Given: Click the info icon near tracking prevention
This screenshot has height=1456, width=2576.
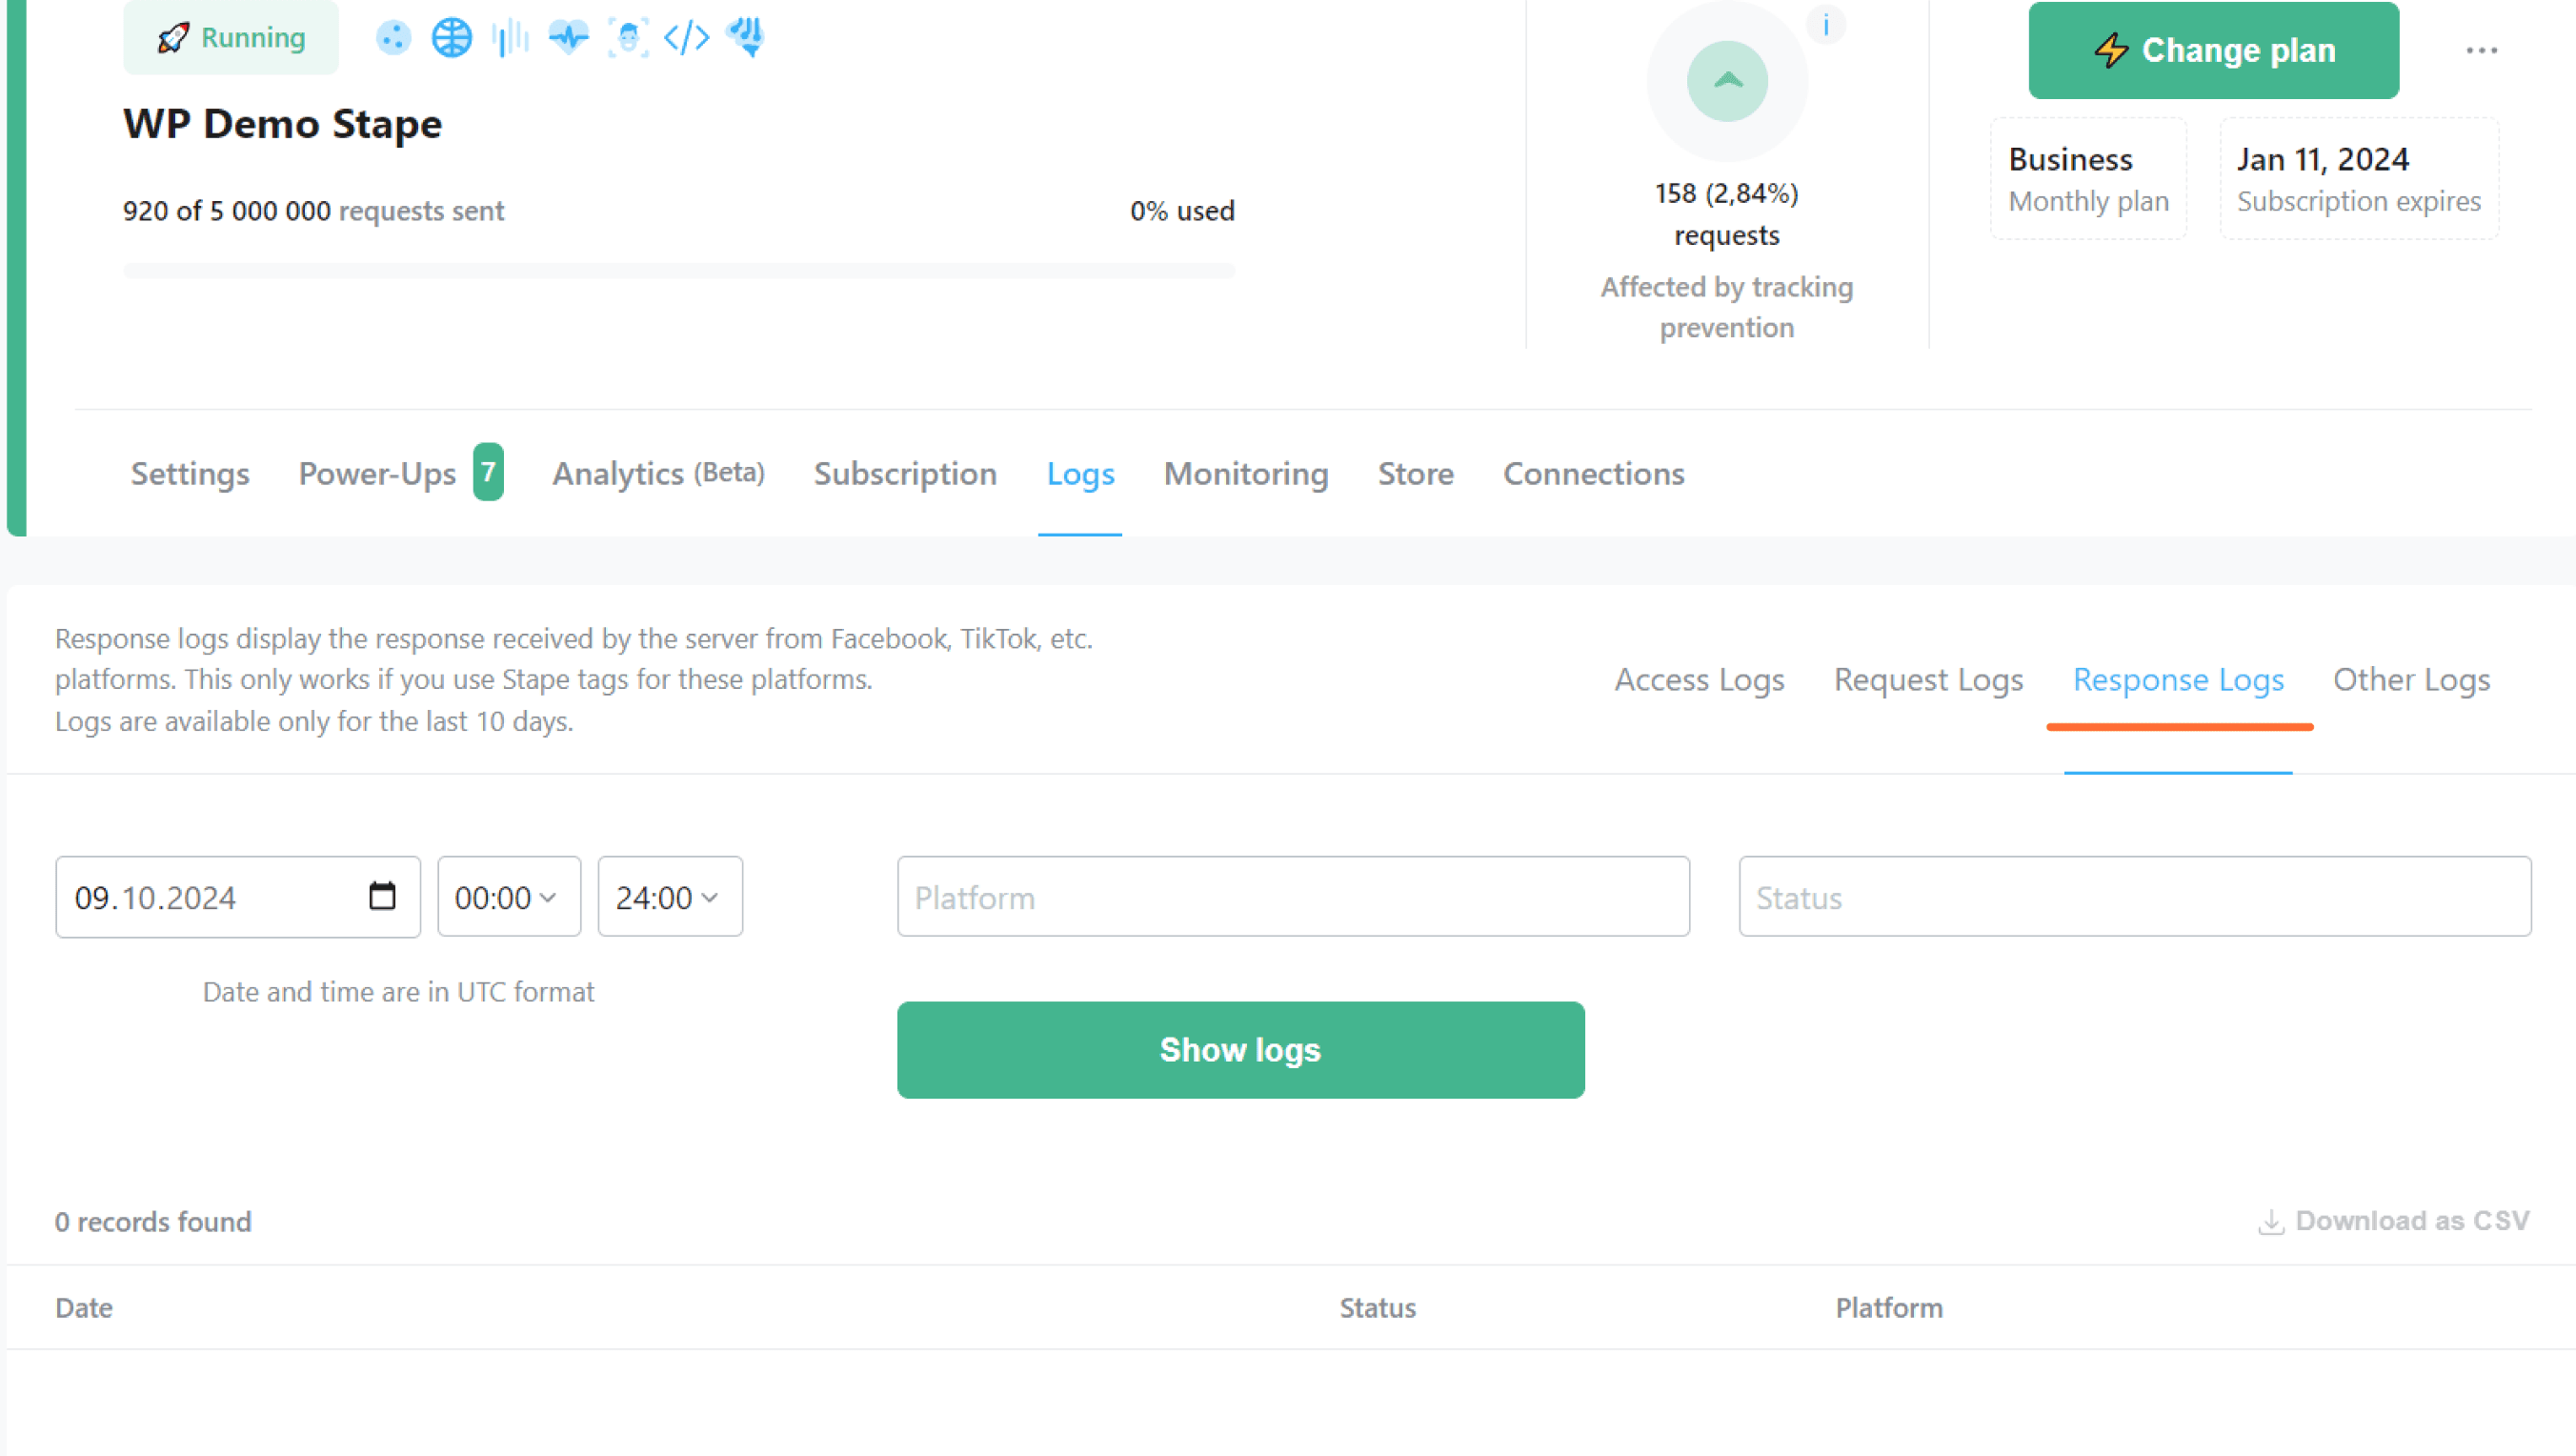Looking at the screenshot, I should 1826,25.
